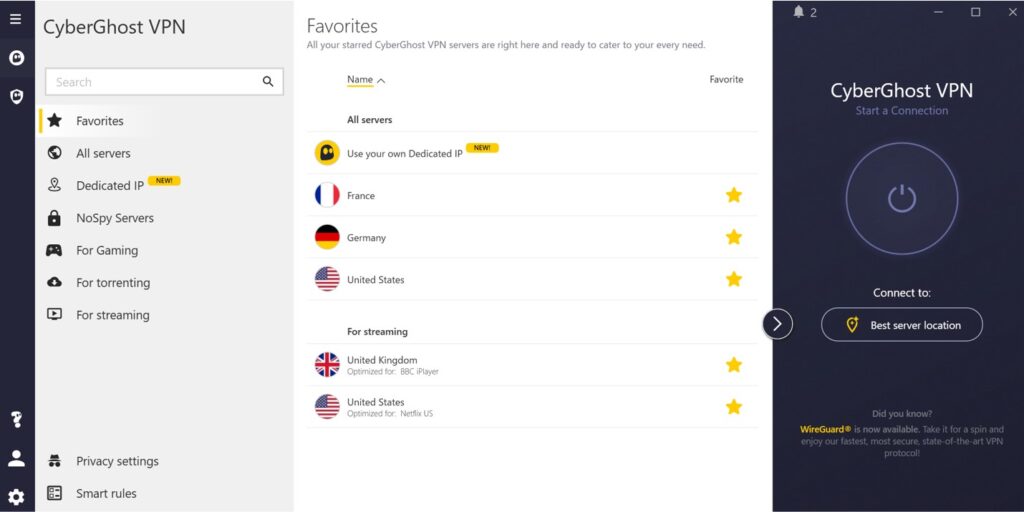Open the For streaming category
This screenshot has width=1024, height=512.
tap(112, 315)
